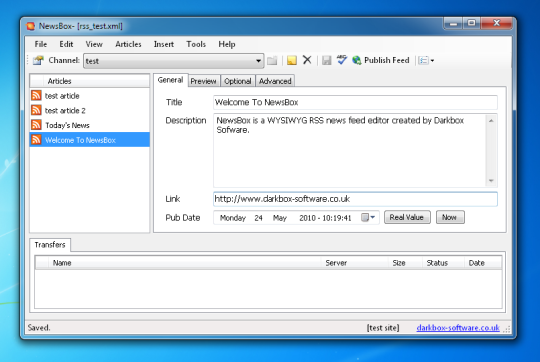Click the floppy disk save icon
The height and width of the screenshot is (362, 540).
326,60
